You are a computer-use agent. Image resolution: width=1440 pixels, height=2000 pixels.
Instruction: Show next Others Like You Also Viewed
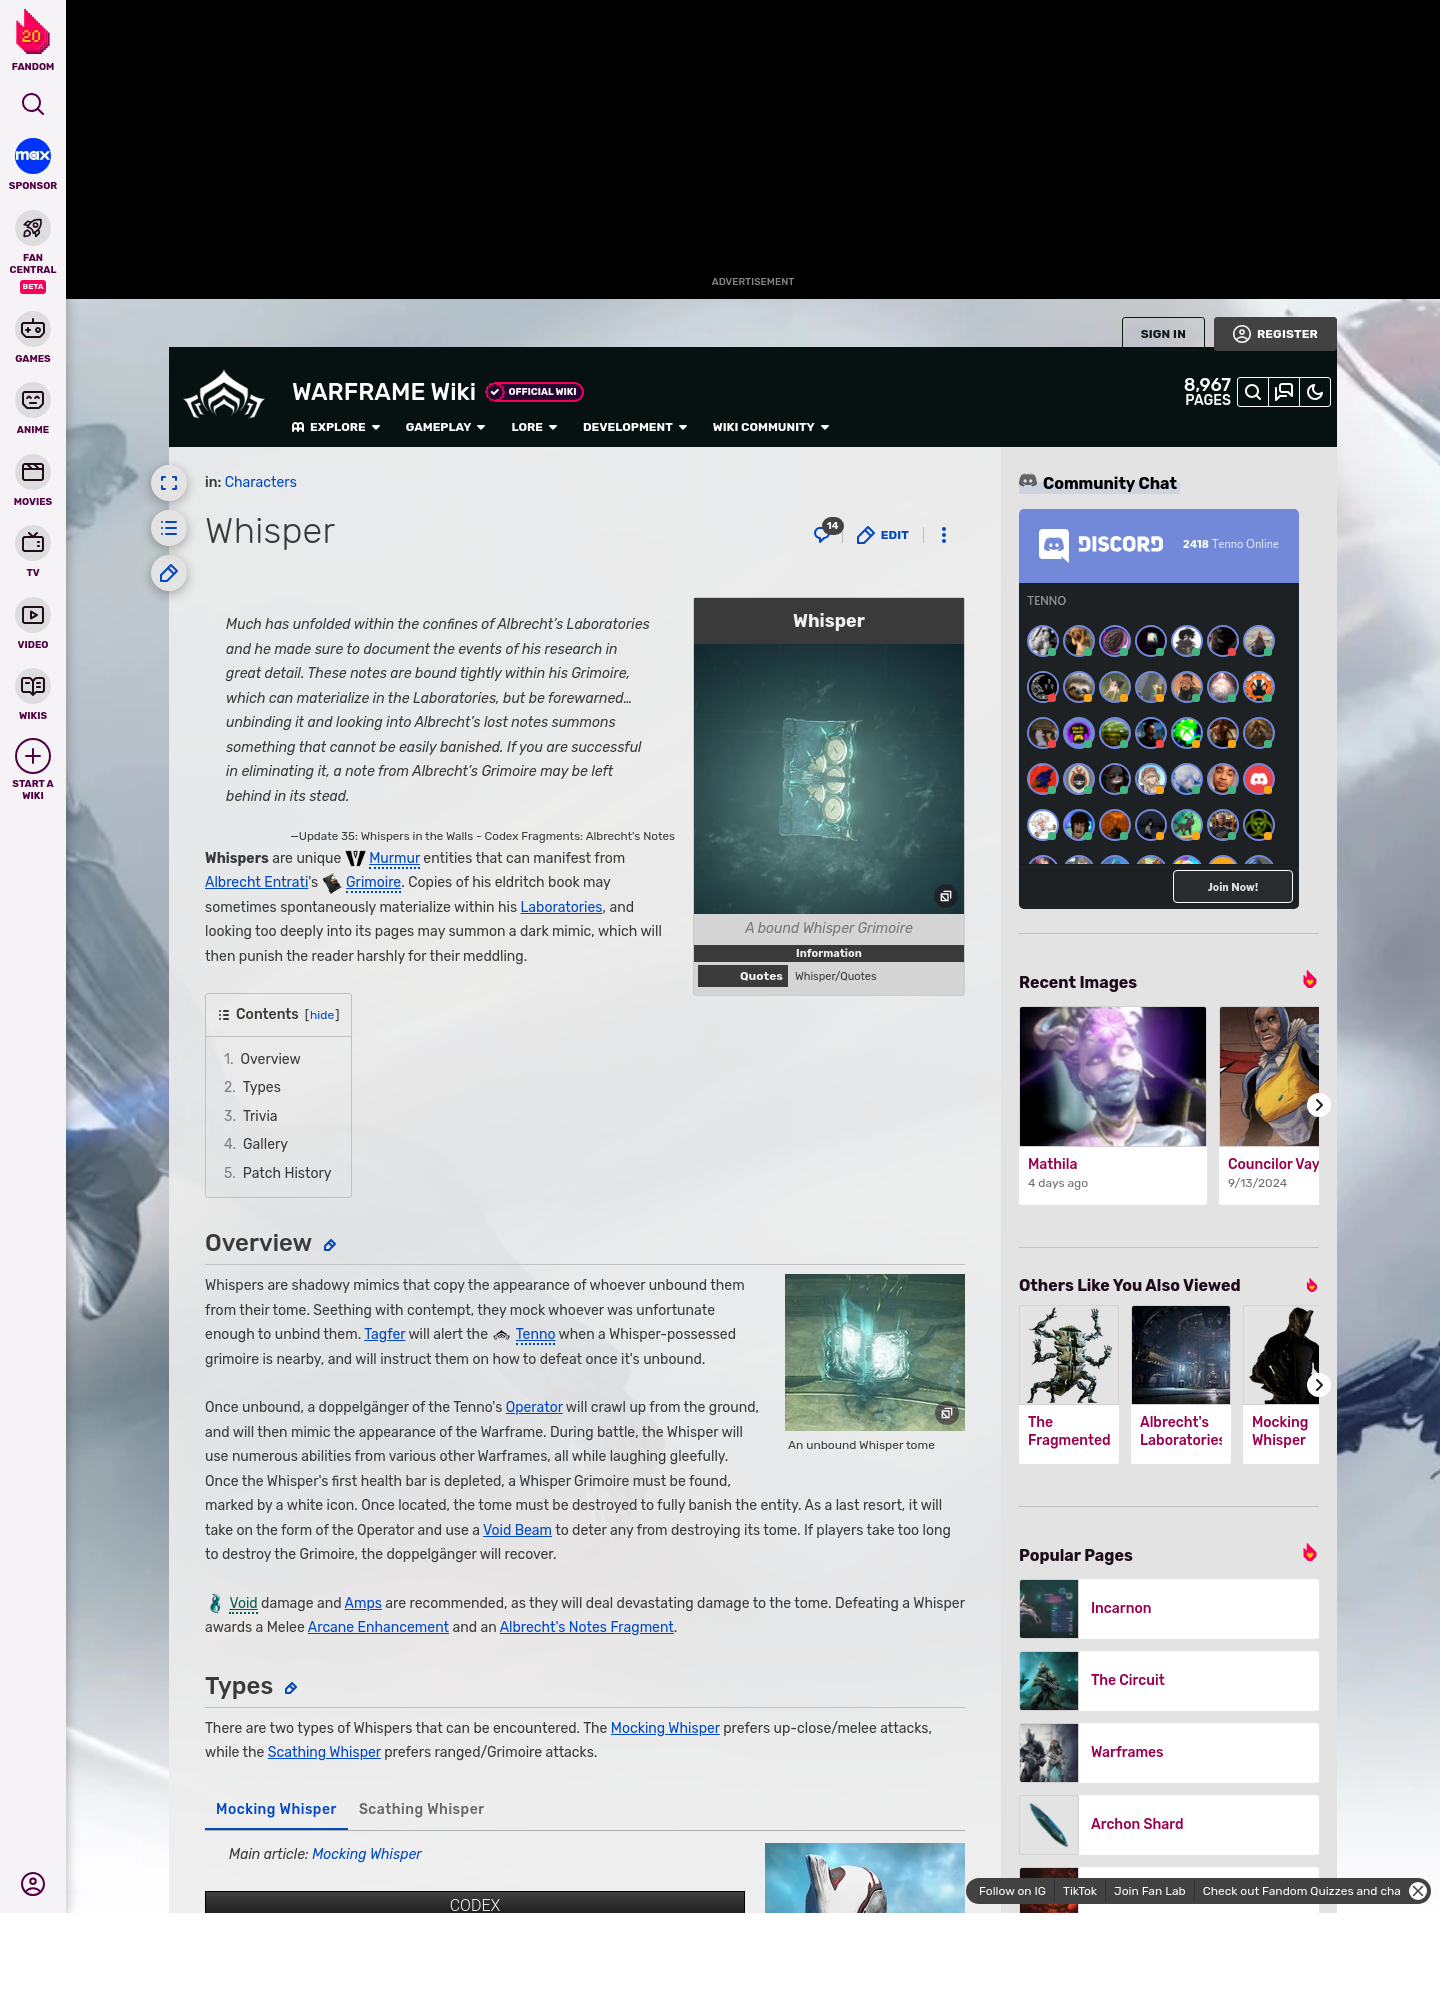click(1318, 1385)
